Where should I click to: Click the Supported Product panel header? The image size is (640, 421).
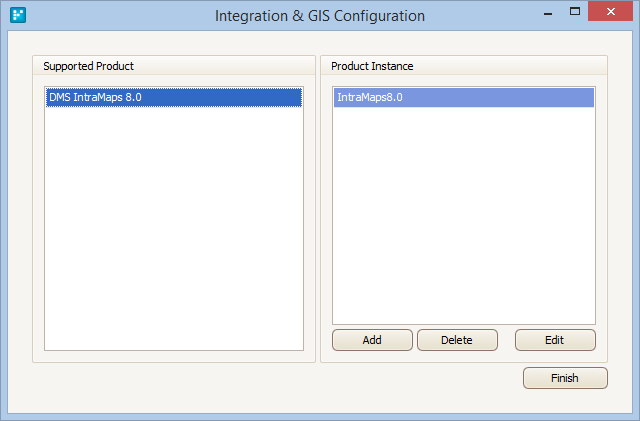[x=89, y=66]
